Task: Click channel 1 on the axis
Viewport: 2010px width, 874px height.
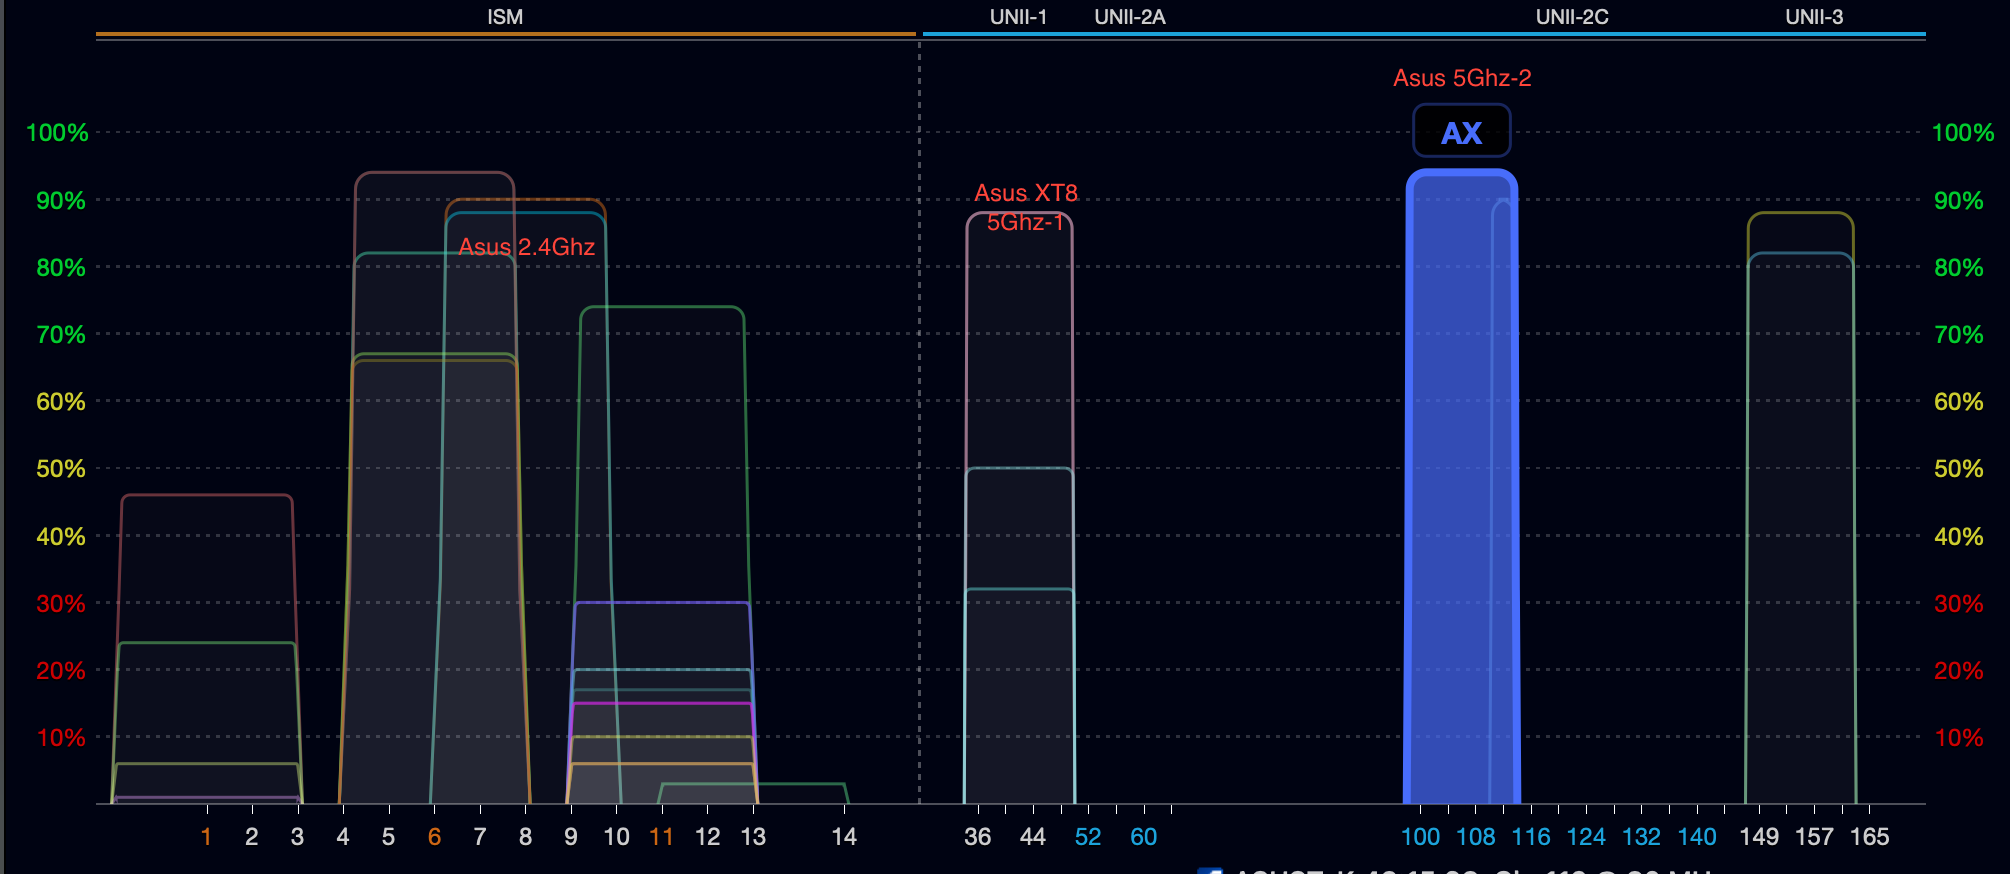Action: tap(206, 837)
